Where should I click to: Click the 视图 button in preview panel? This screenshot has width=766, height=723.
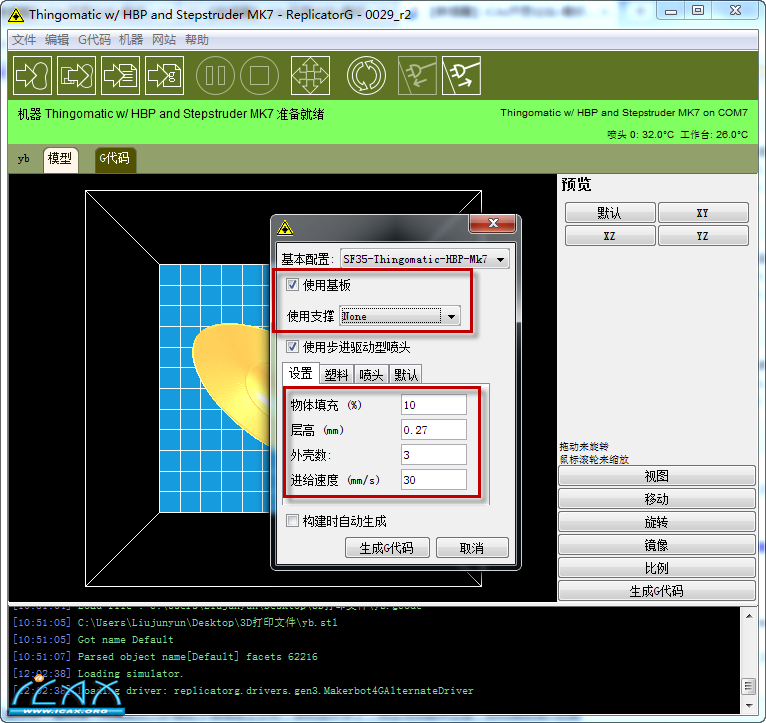657,476
